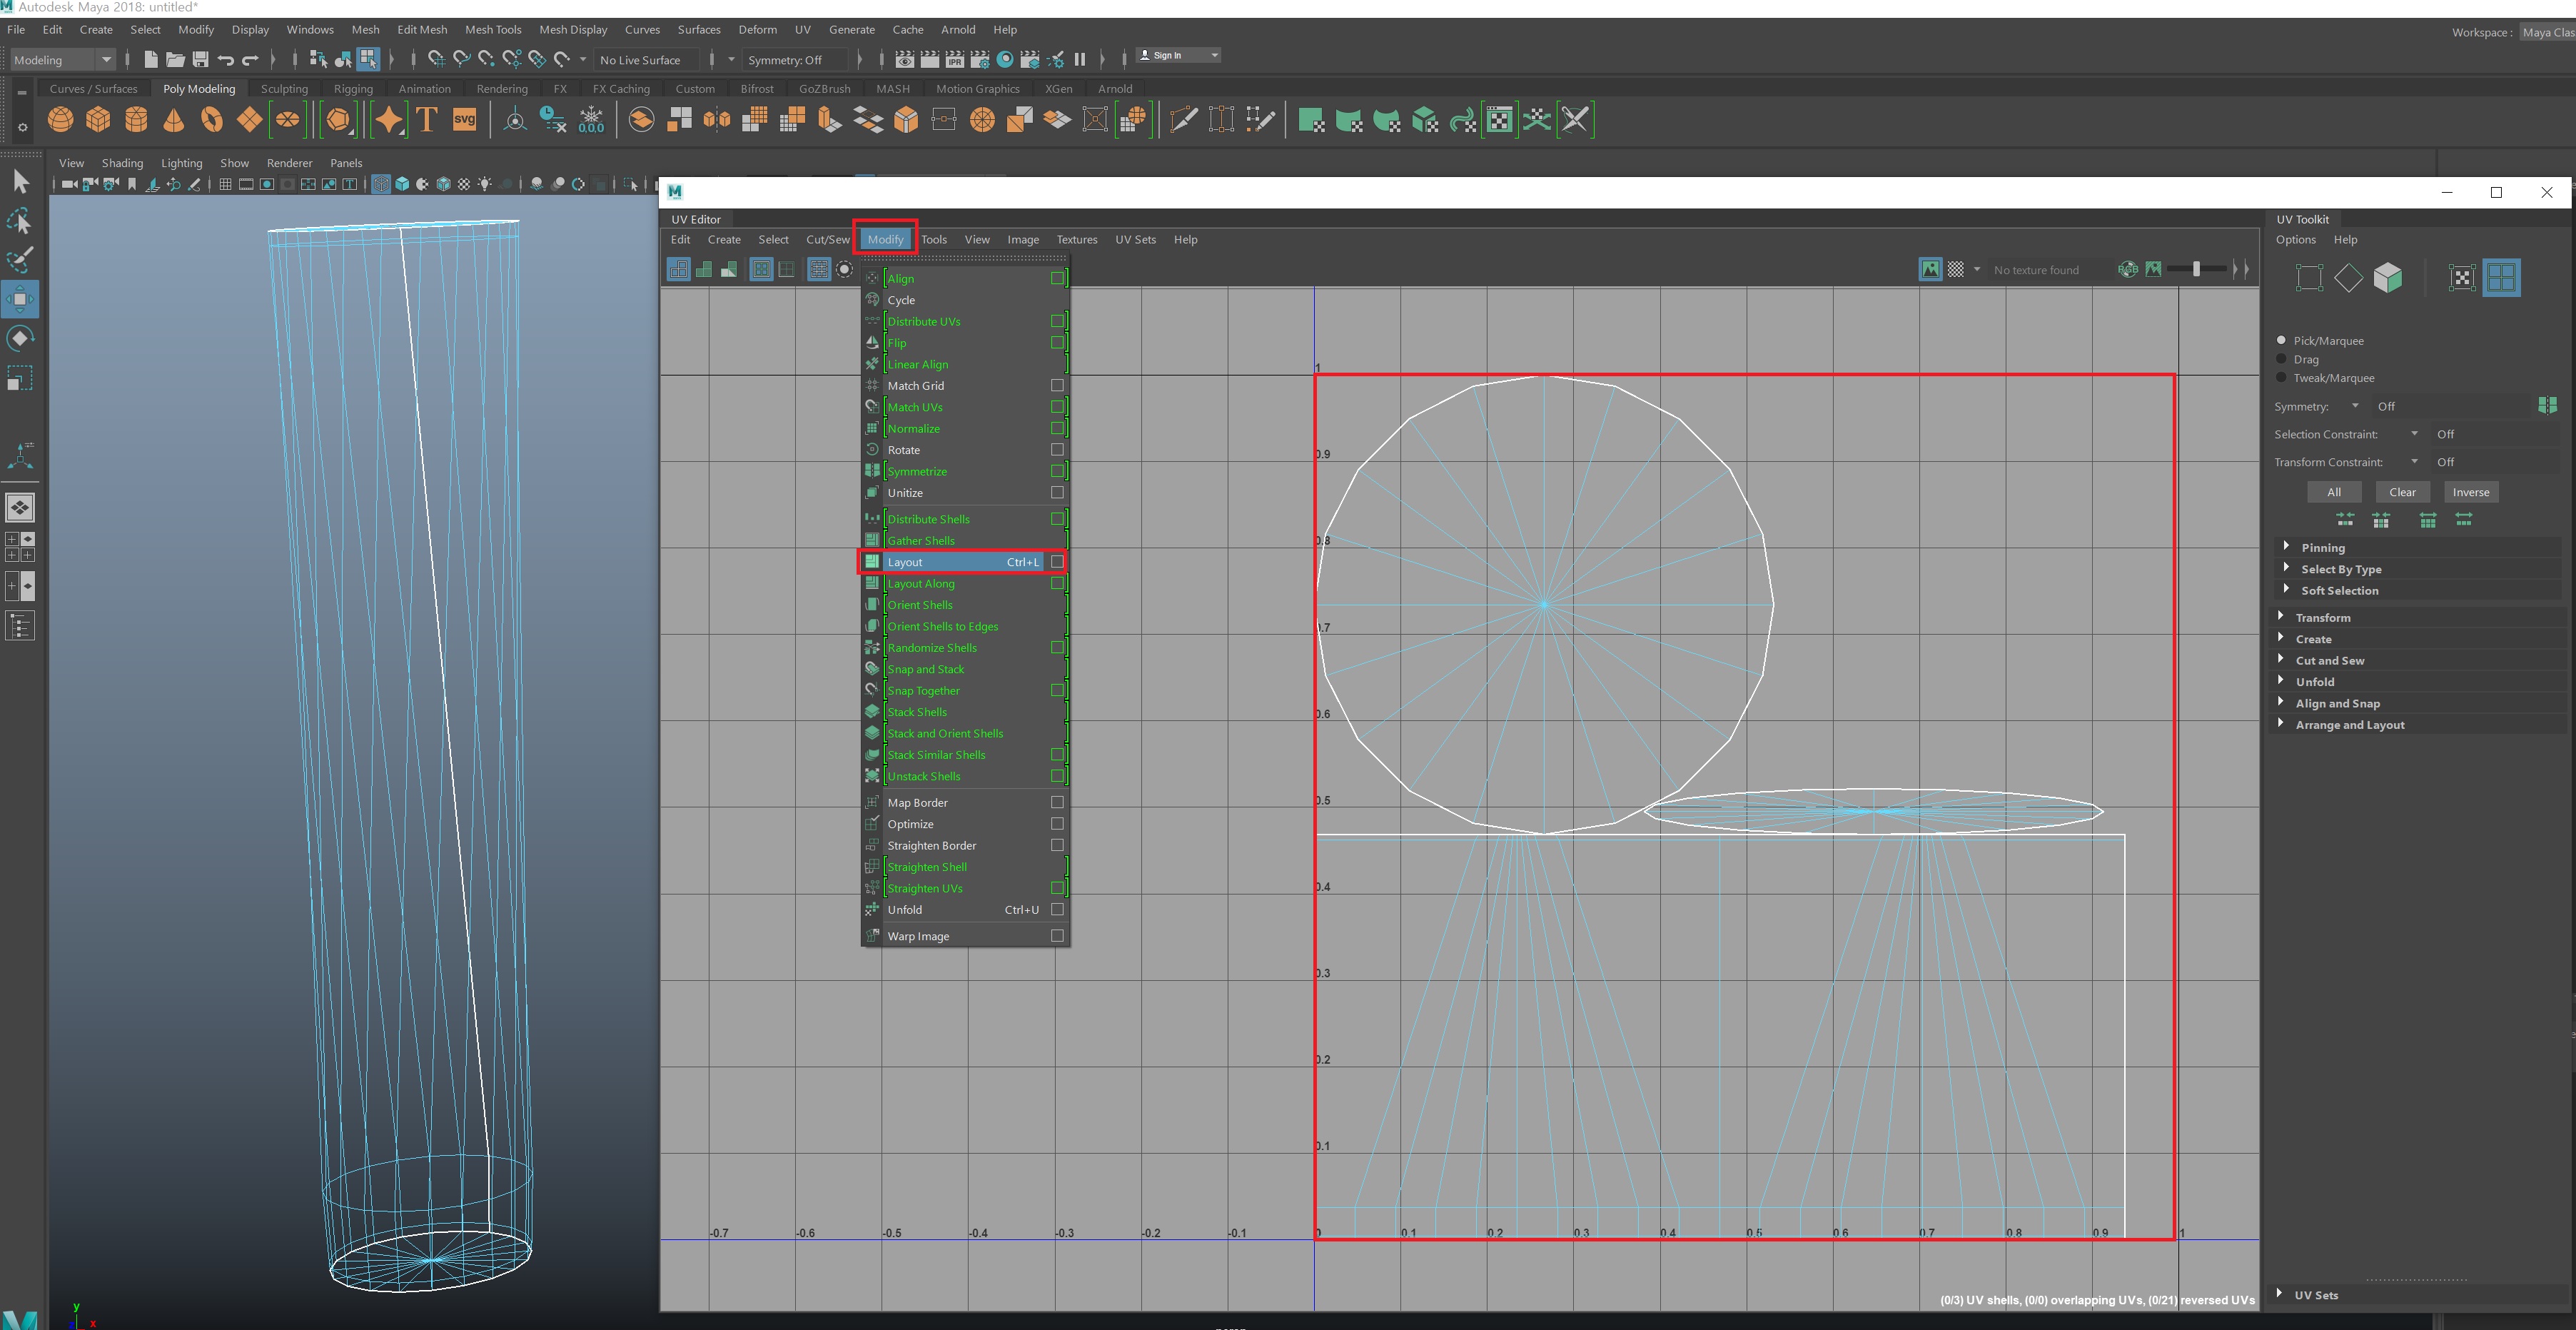Choose the Tweak/Marquee radio option
This screenshot has height=1330, width=2576.
(x=2281, y=378)
